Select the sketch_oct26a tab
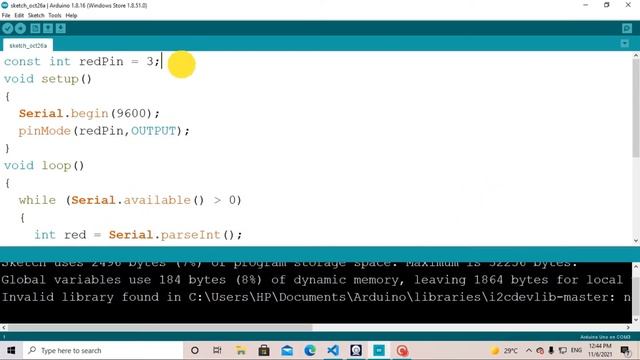Image resolution: width=640 pixels, height=360 pixels. [x=28, y=45]
